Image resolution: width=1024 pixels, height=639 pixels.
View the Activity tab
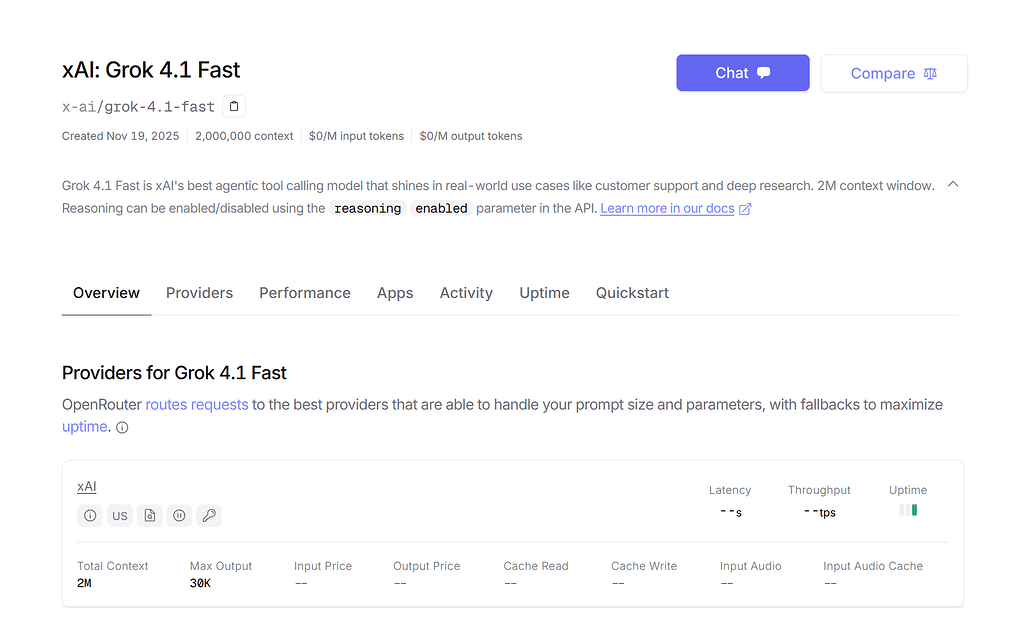466,293
